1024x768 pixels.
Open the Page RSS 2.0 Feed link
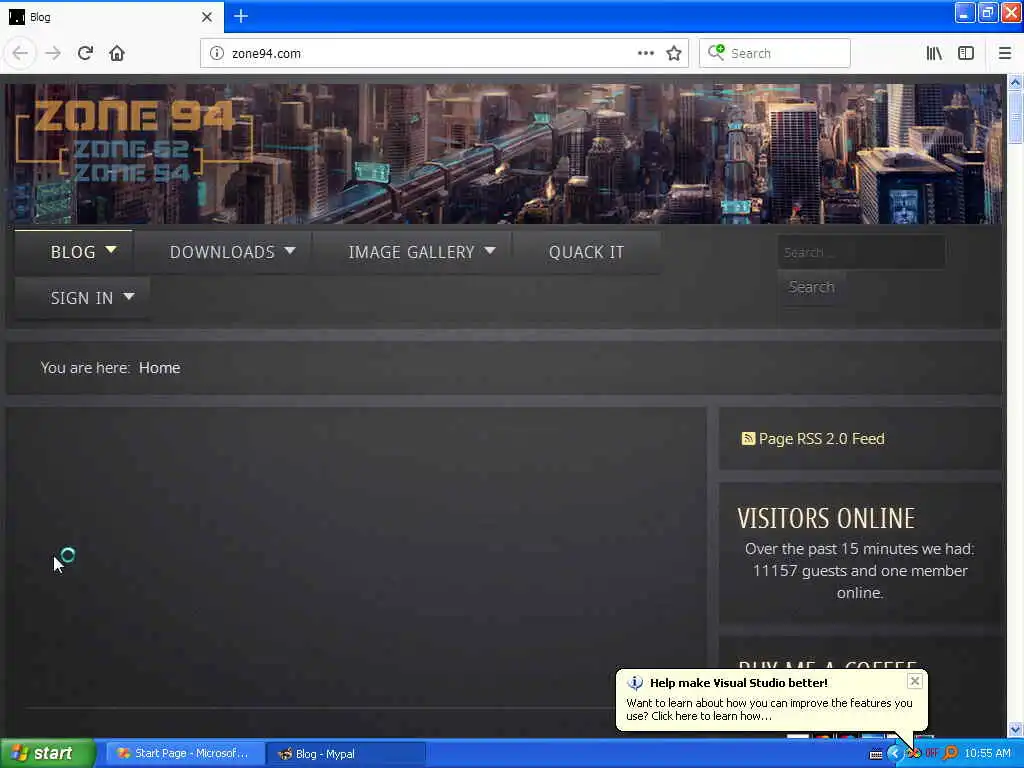point(821,438)
